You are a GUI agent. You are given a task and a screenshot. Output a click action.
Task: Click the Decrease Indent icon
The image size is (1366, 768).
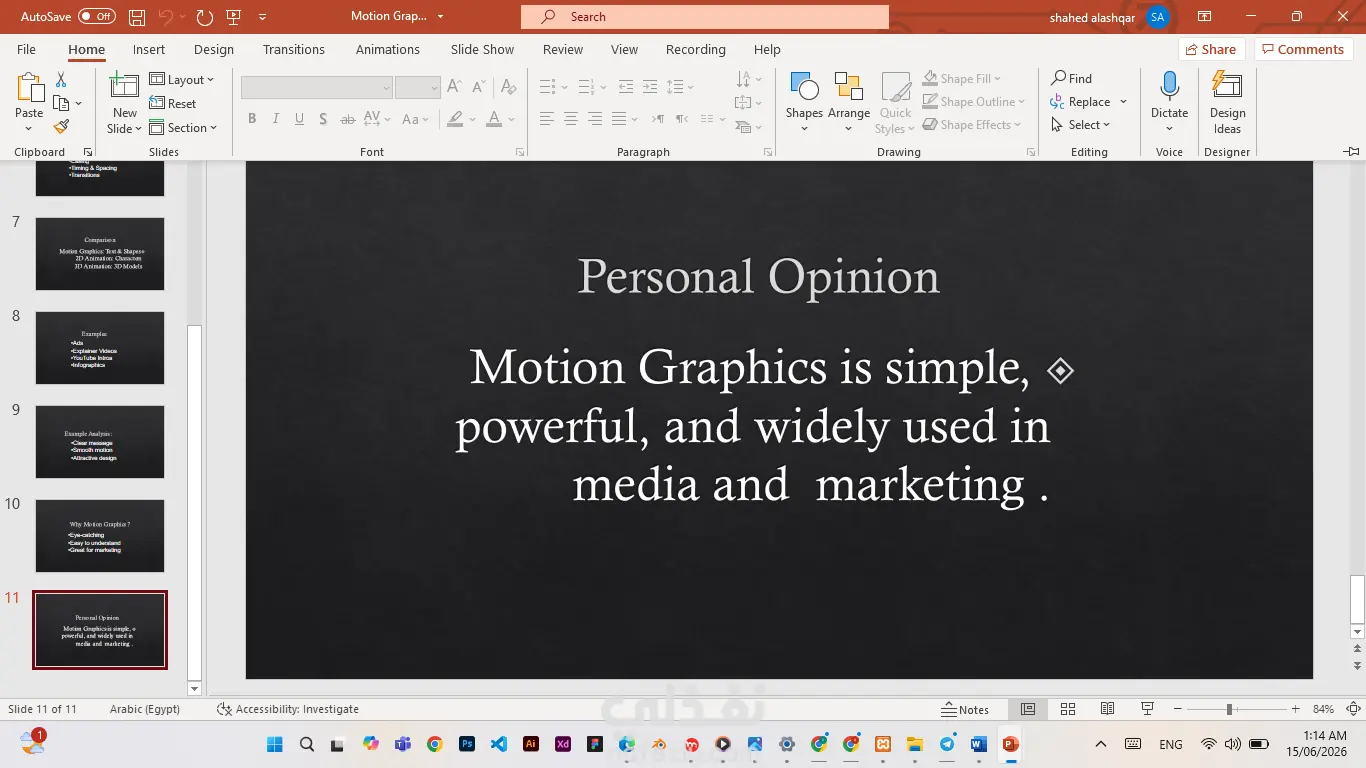pos(626,87)
